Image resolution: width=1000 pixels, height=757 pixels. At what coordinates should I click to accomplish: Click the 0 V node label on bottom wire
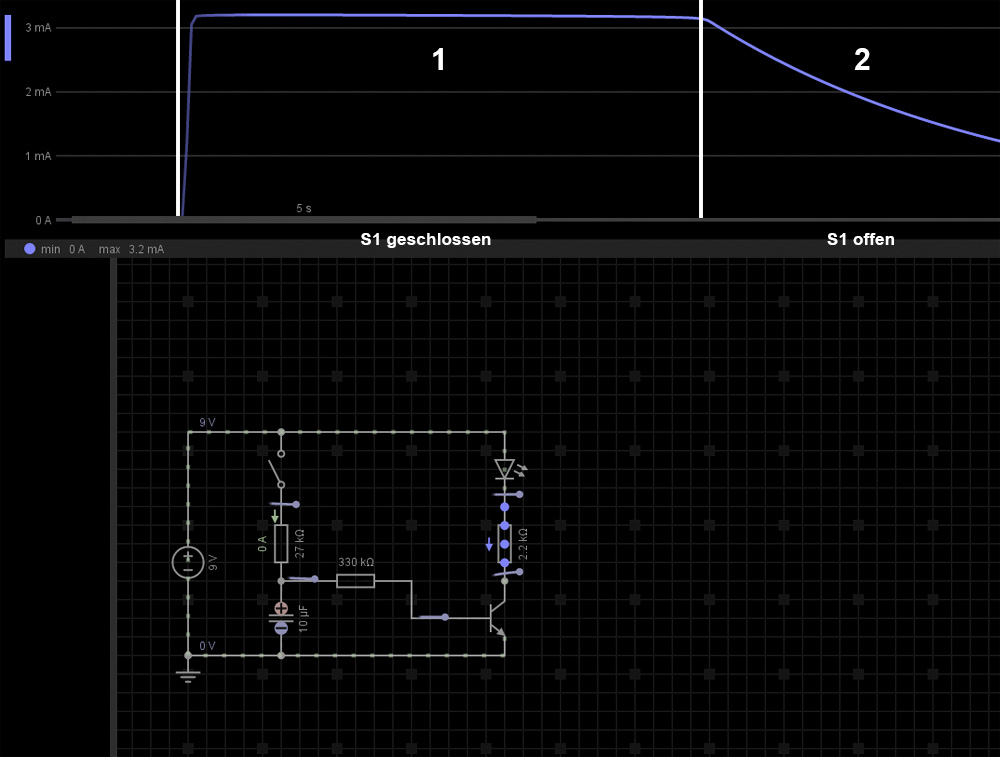coord(207,646)
